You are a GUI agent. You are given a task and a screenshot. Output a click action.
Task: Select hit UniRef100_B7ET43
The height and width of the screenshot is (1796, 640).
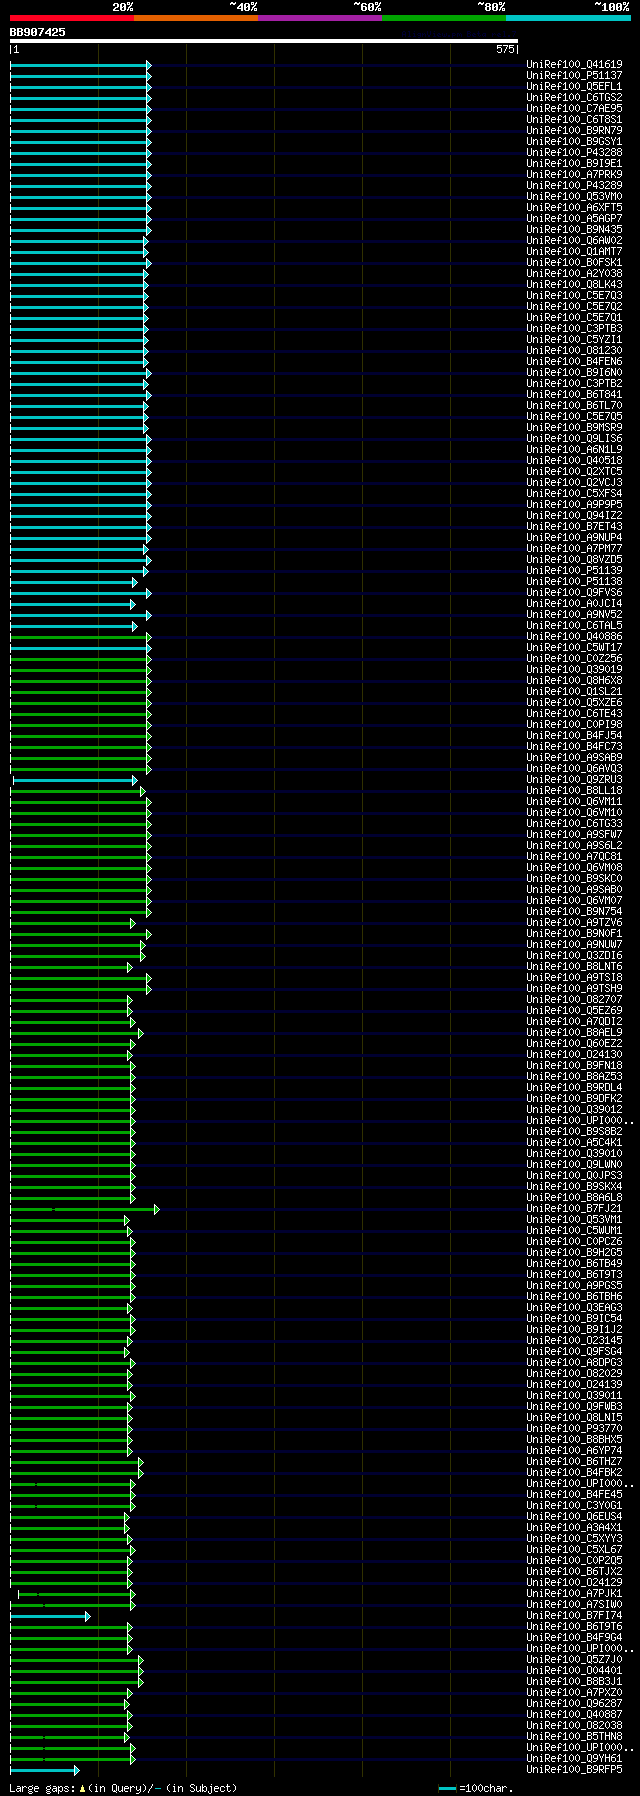574,527
